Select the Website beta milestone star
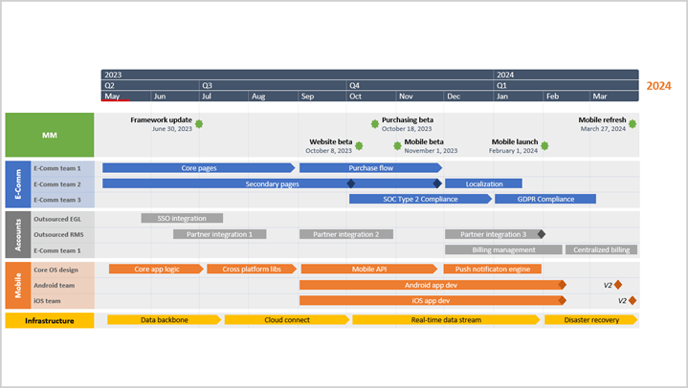 359,146
